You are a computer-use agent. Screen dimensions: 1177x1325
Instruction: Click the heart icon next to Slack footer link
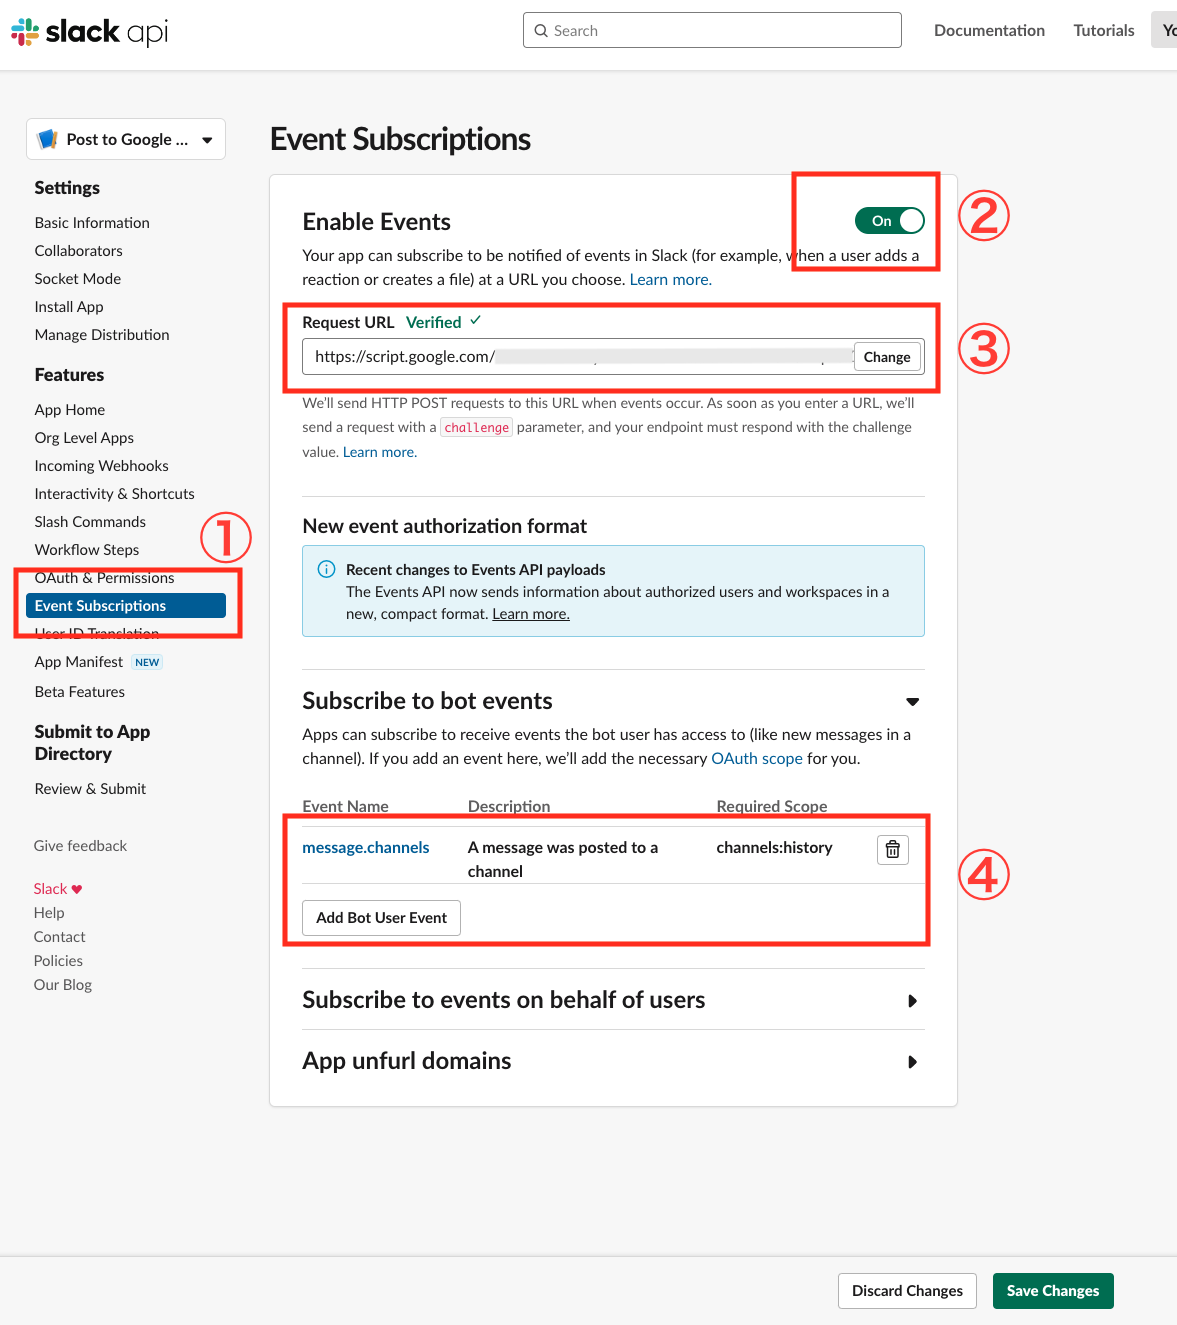75,888
